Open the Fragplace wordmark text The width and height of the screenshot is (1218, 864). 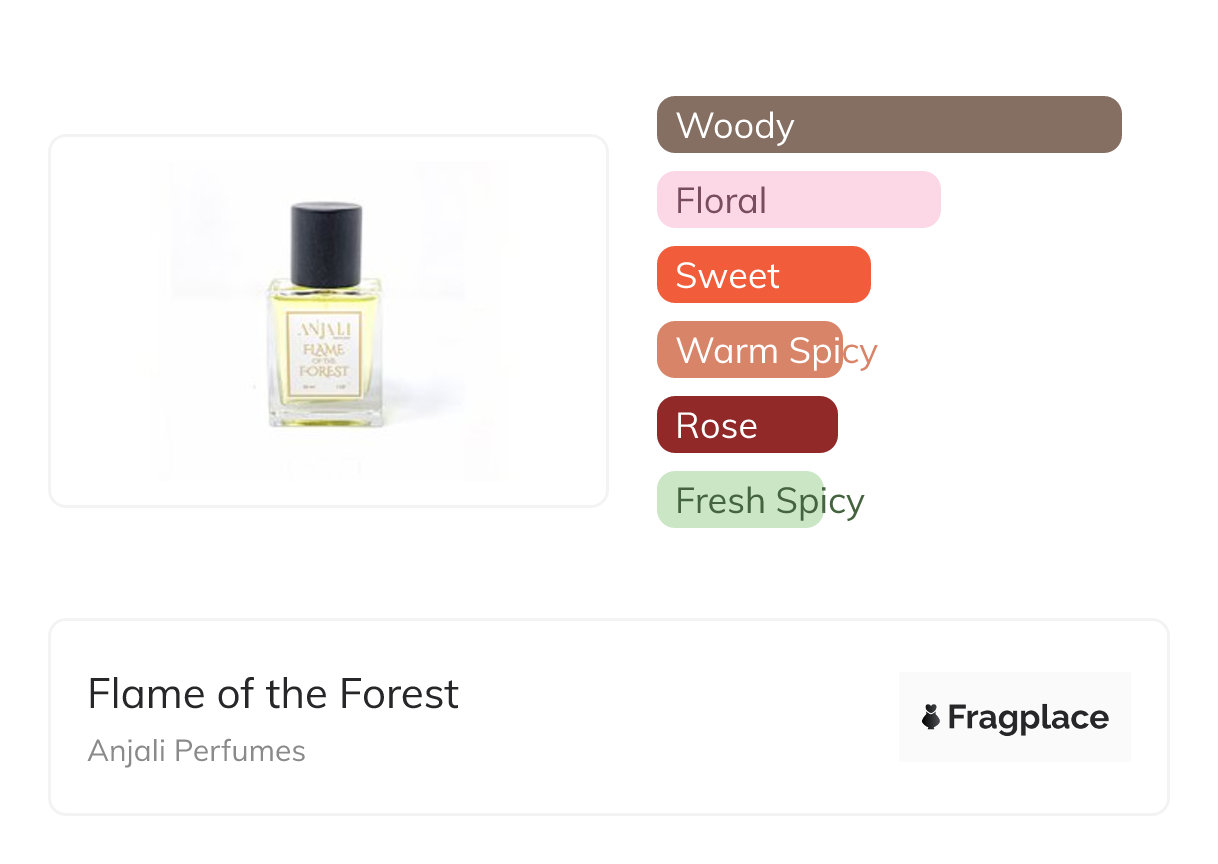[1028, 718]
